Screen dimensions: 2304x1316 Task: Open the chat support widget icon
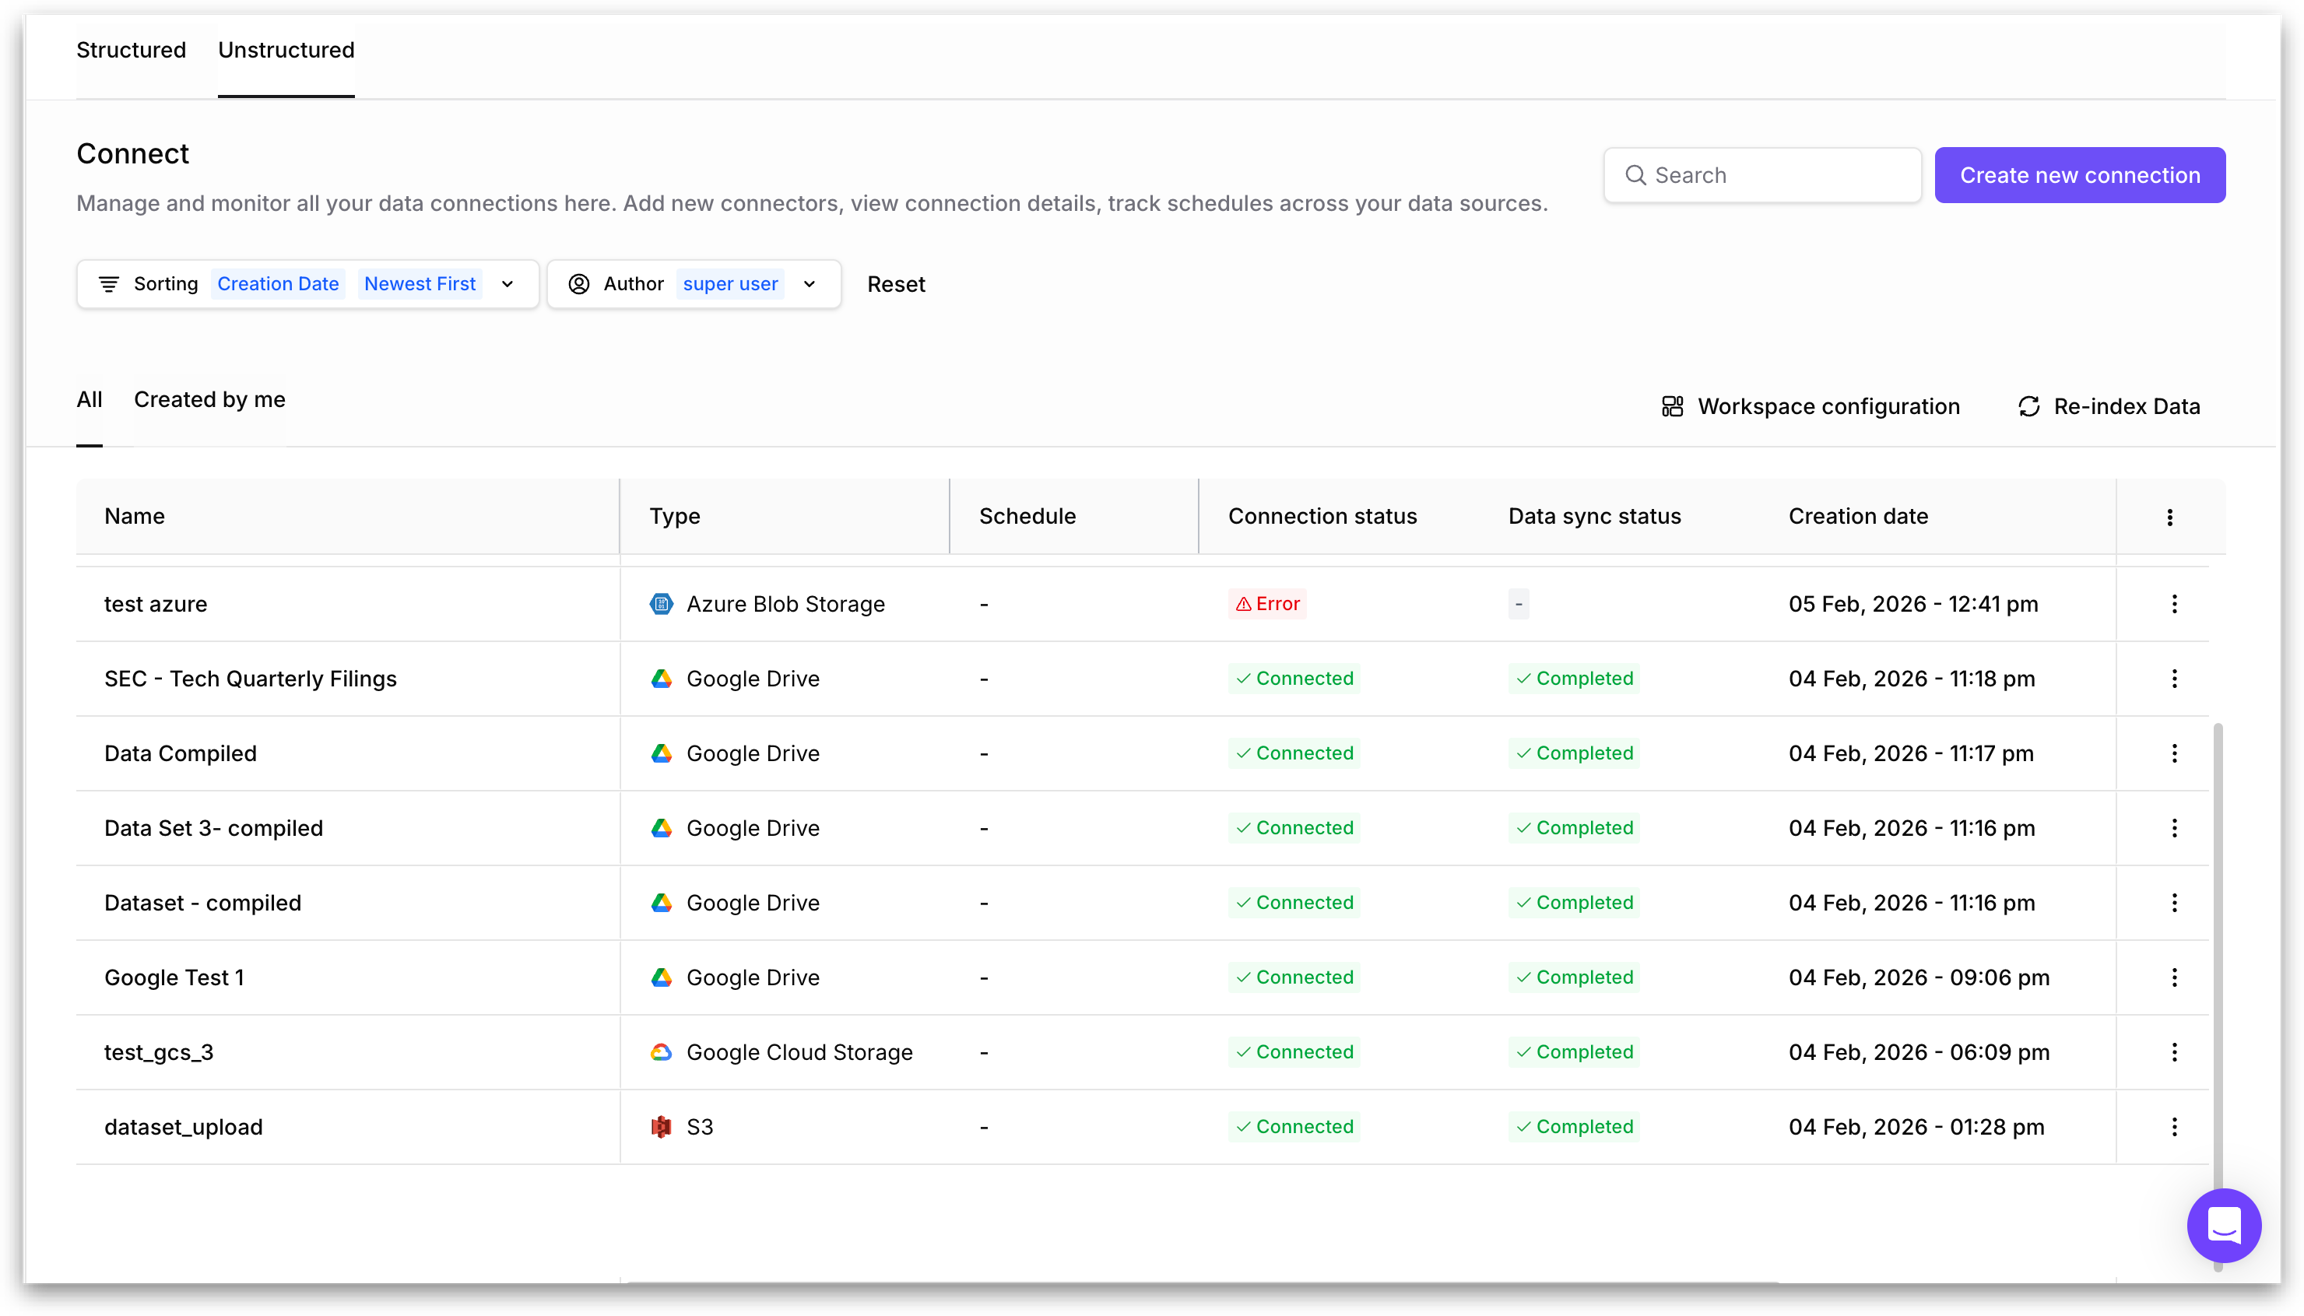[2223, 1225]
